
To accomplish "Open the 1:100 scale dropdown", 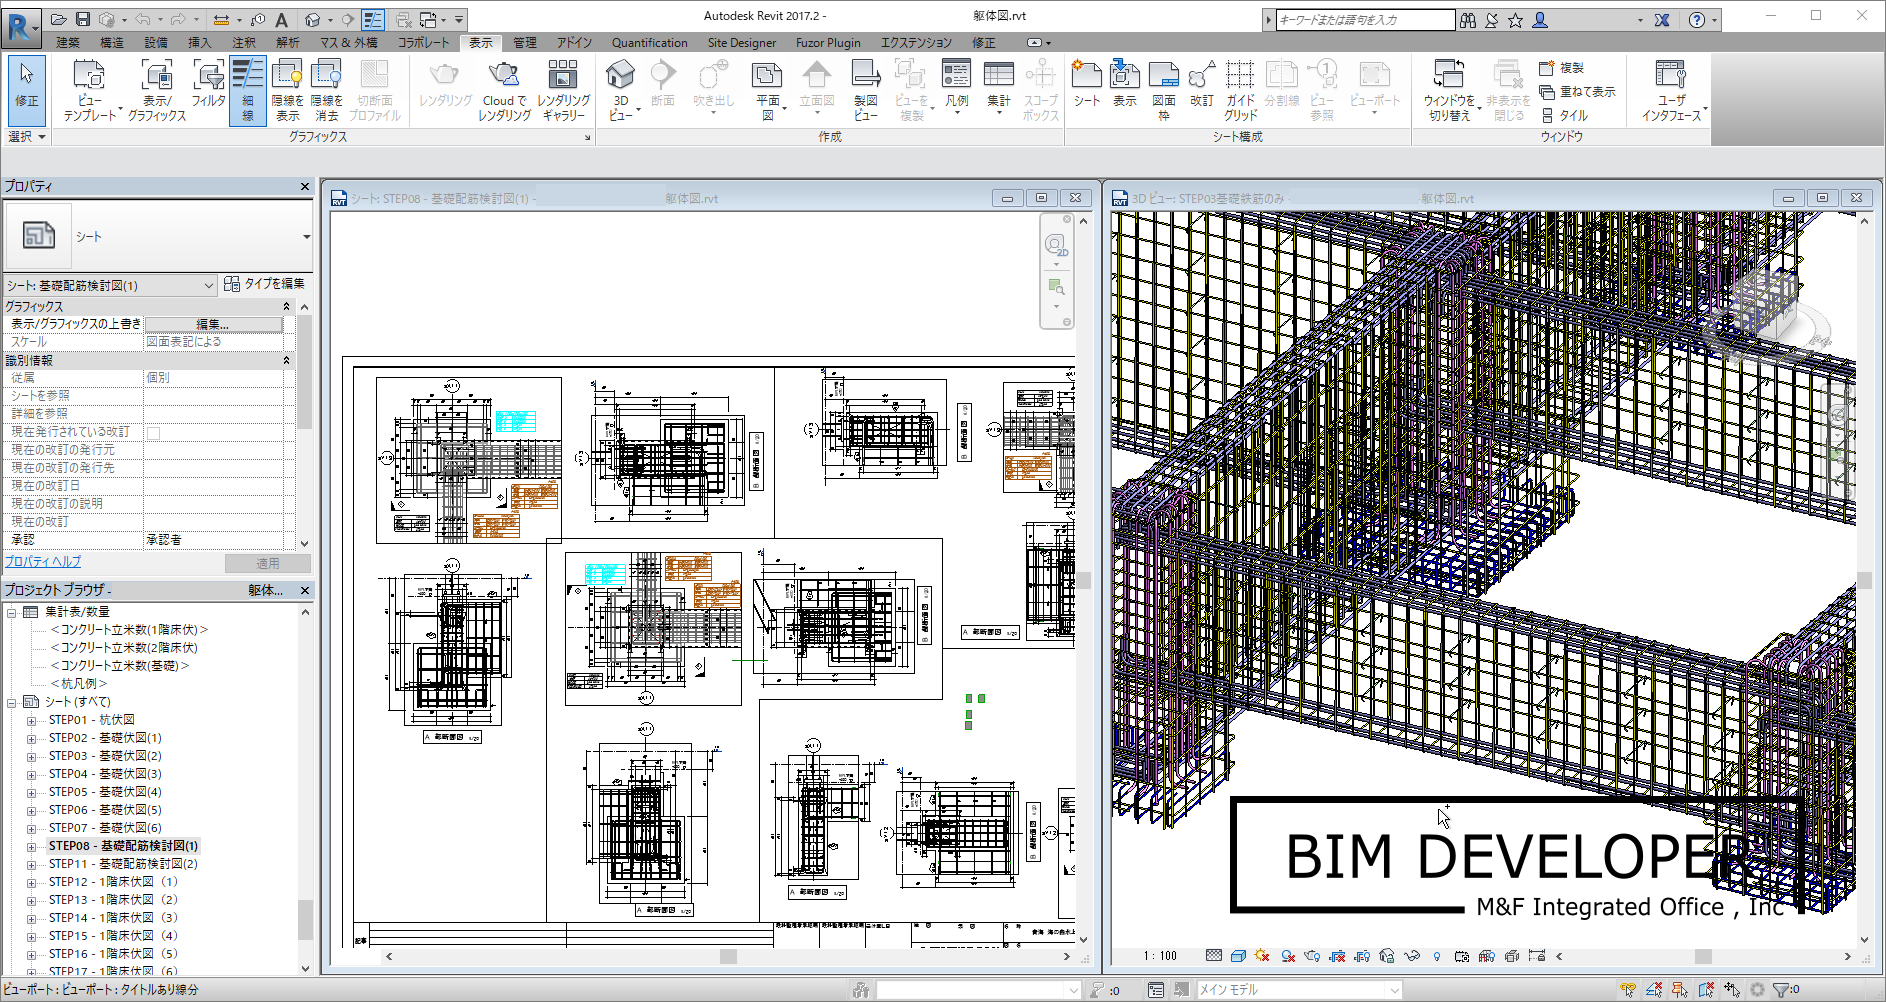I will (1160, 955).
